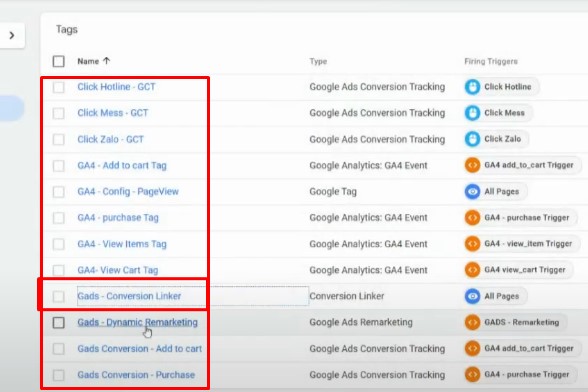Viewport: 588px width, 392px height.
Task: Sort tags by the Name column header
Action: click(x=88, y=61)
